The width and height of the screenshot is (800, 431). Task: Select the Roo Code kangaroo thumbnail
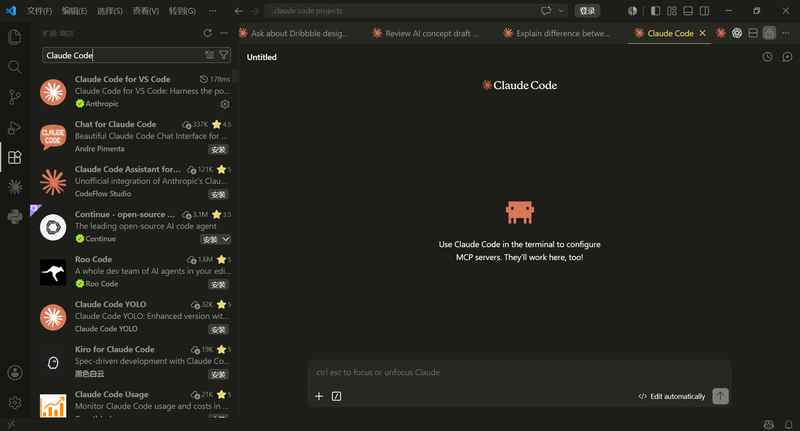coord(53,272)
